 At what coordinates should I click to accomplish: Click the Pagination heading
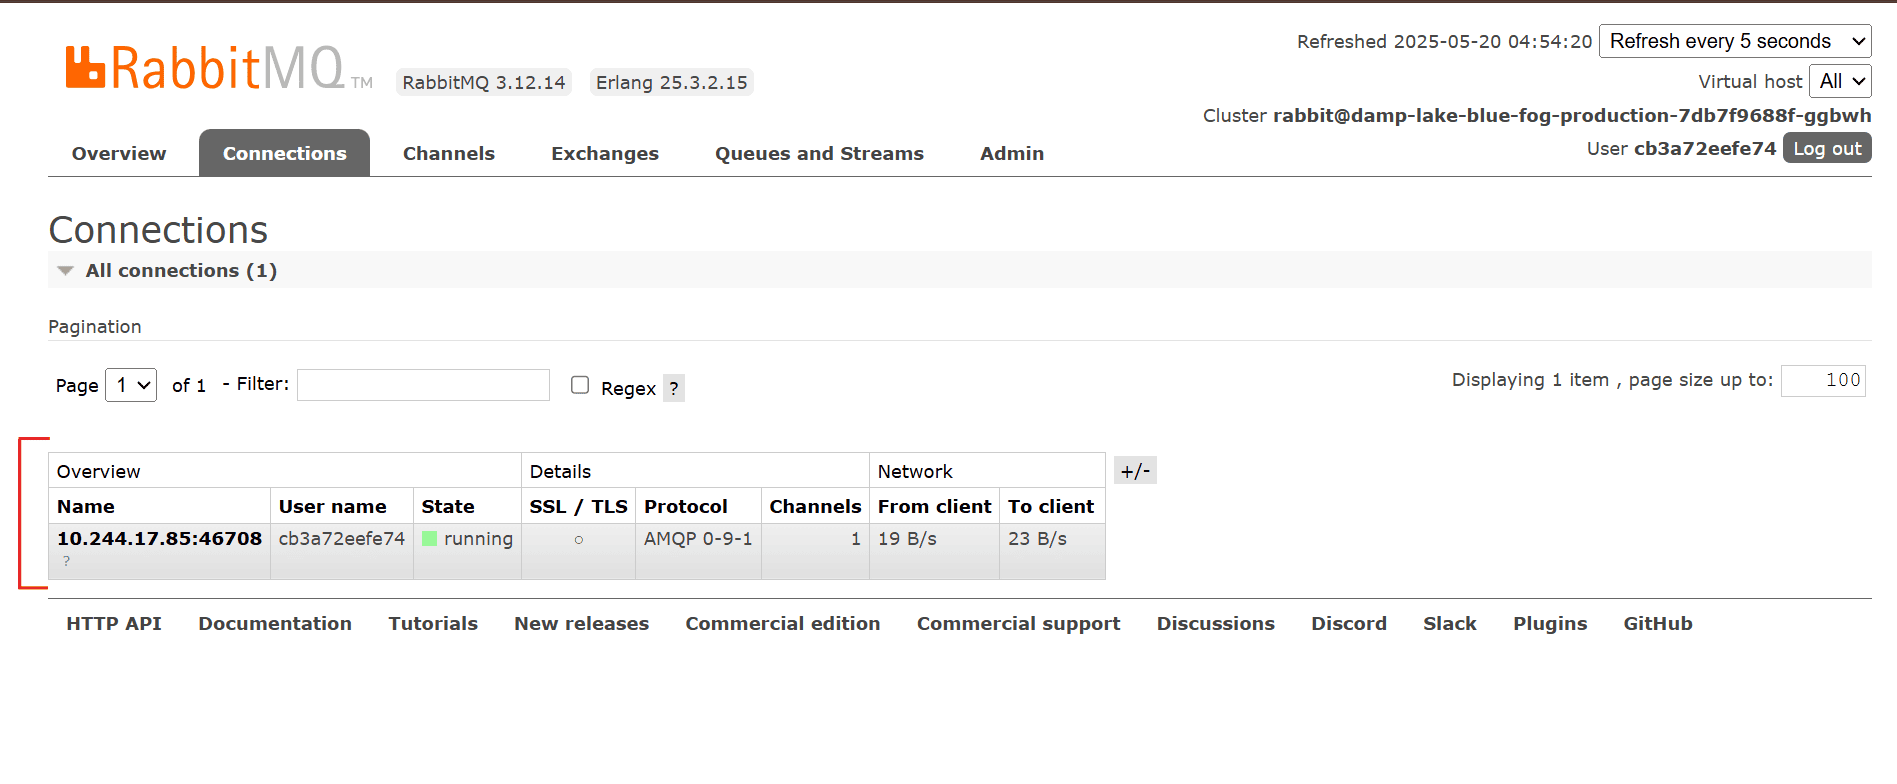click(95, 326)
